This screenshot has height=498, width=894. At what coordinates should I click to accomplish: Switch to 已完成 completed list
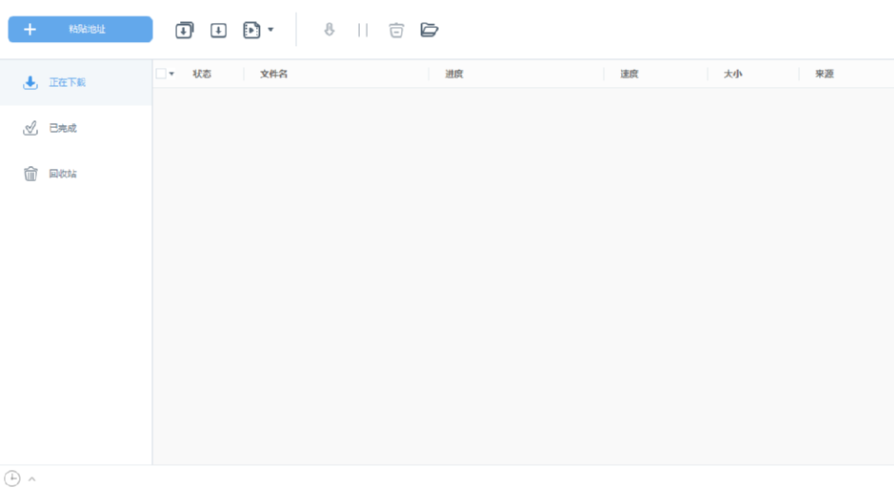[76, 128]
